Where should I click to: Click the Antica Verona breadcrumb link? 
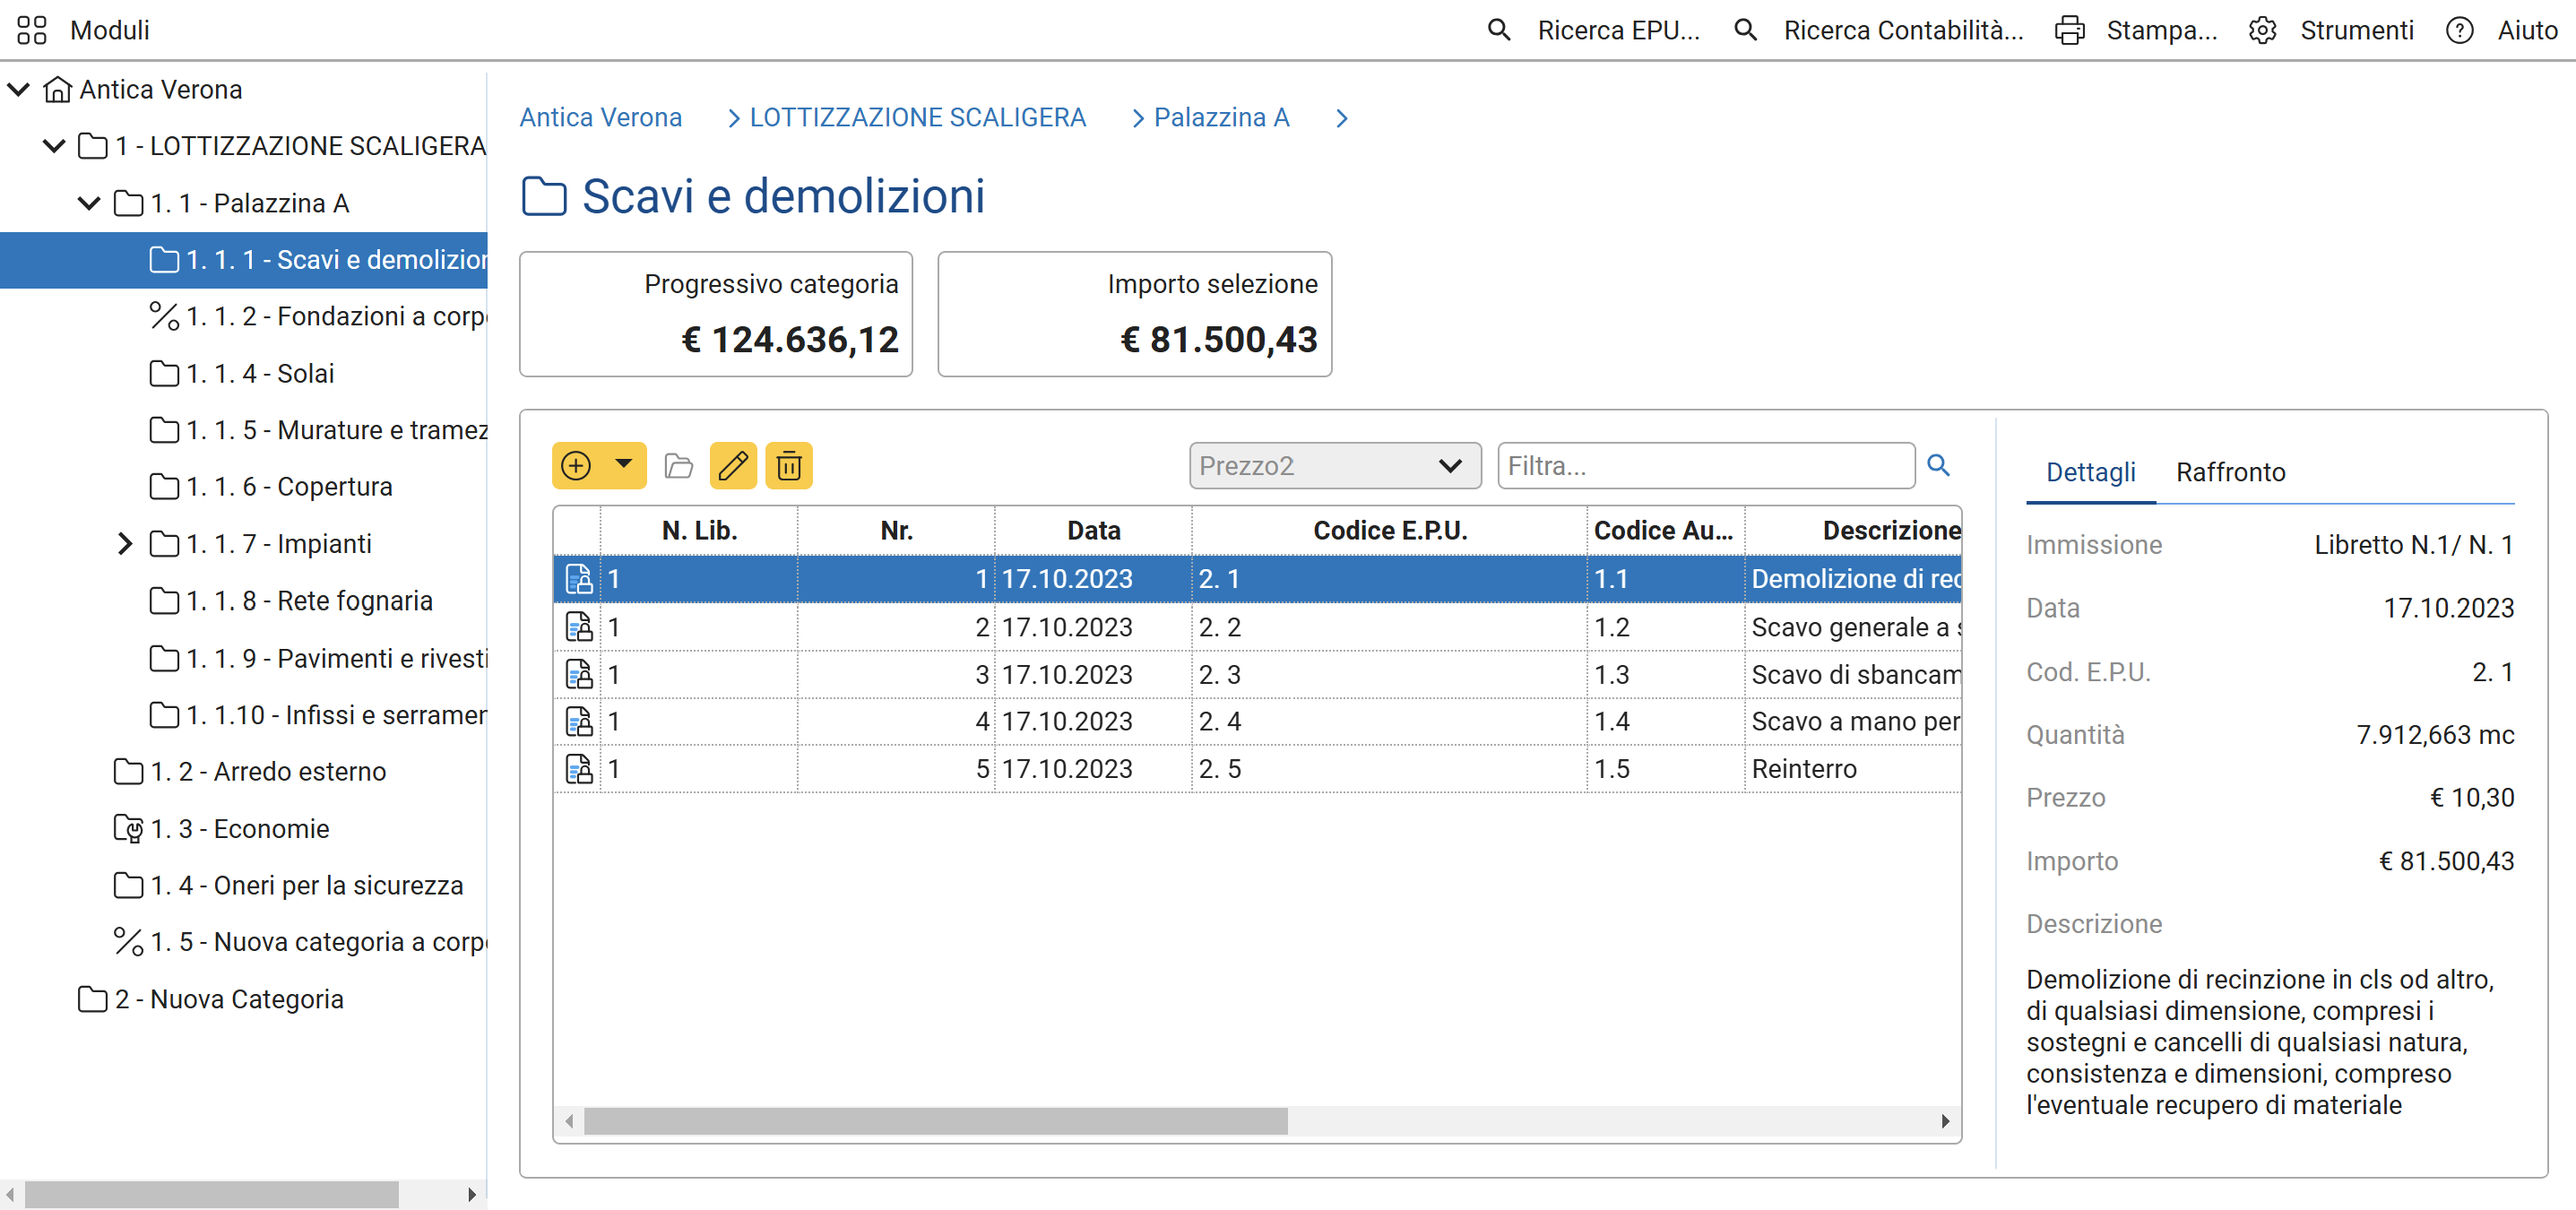(x=600, y=118)
